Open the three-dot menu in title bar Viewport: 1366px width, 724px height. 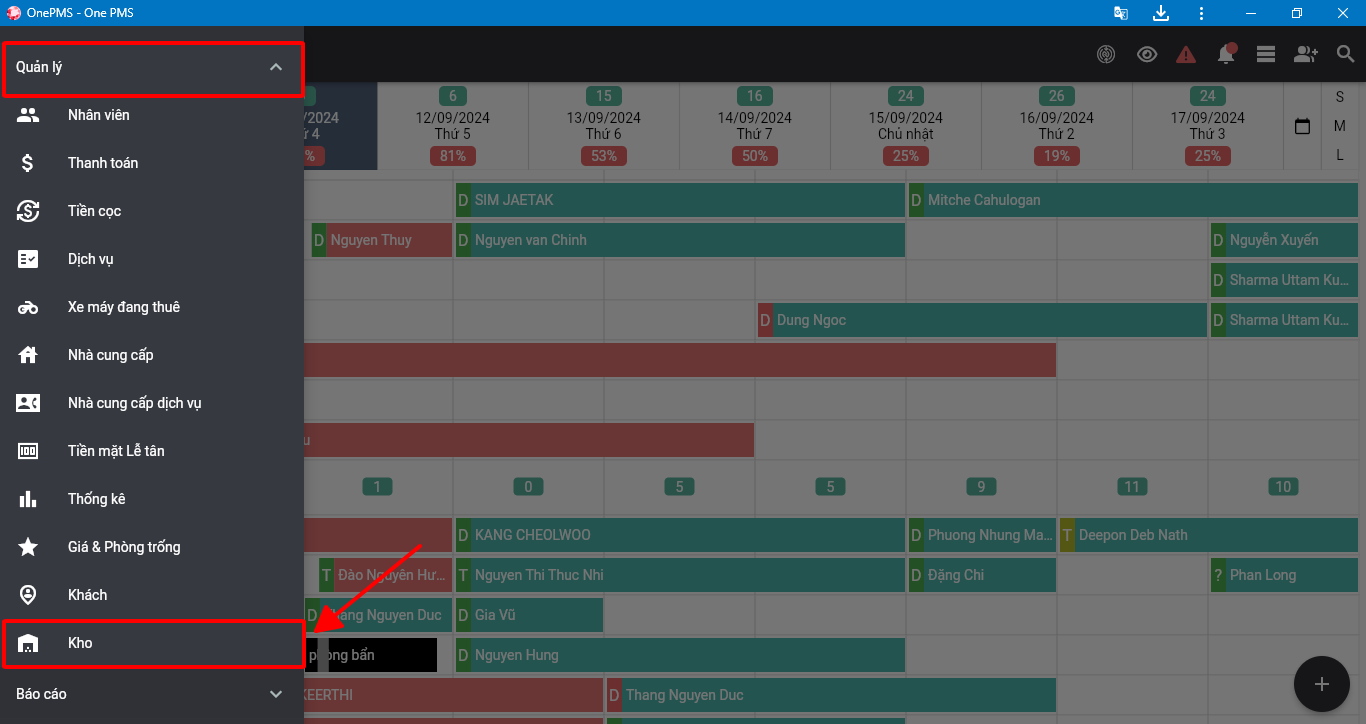pos(1201,13)
